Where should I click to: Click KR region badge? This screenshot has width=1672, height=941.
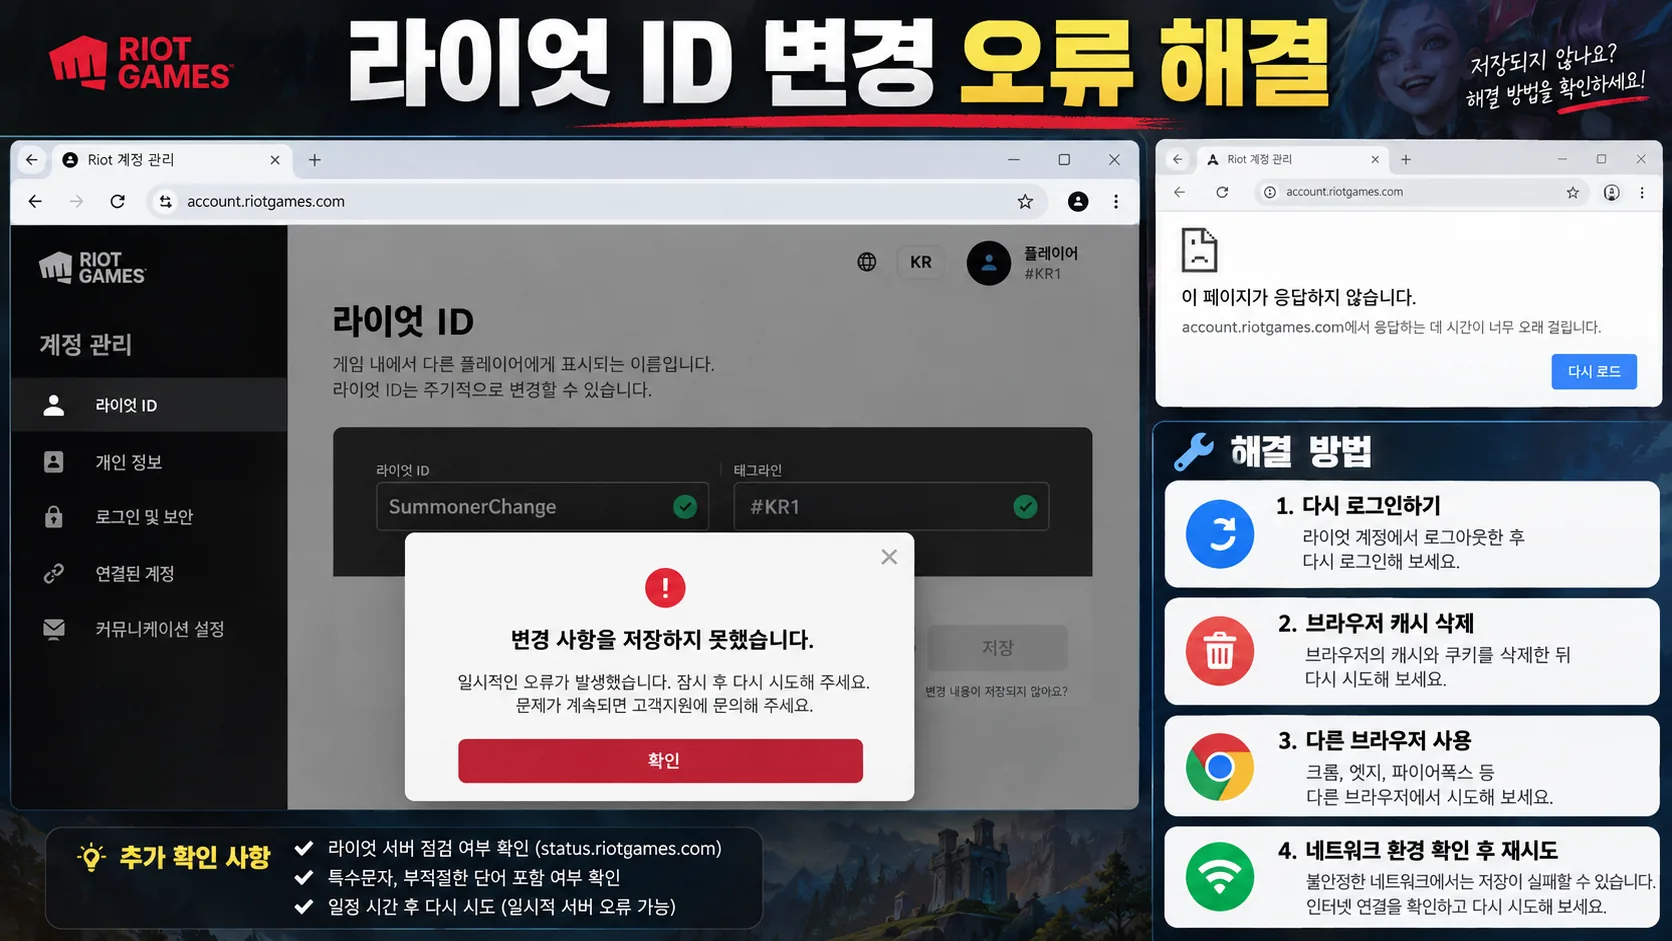pyautogui.click(x=921, y=262)
